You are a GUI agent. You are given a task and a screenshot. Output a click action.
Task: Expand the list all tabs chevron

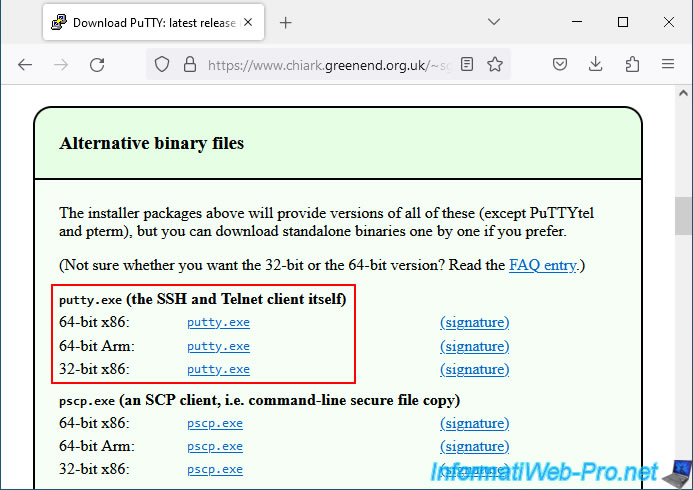tap(494, 22)
